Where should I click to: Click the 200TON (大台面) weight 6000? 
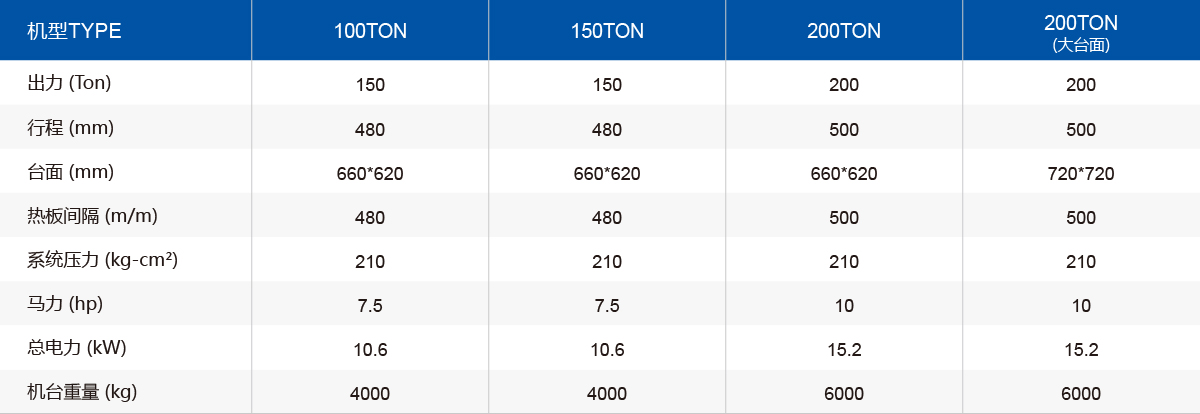point(1081,394)
